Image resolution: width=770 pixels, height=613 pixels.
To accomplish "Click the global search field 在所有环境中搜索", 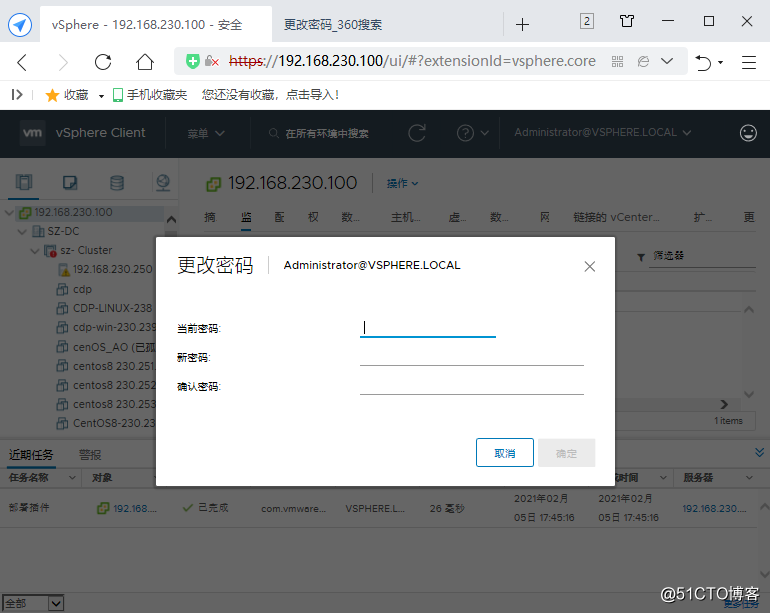I will pyautogui.click(x=327, y=133).
